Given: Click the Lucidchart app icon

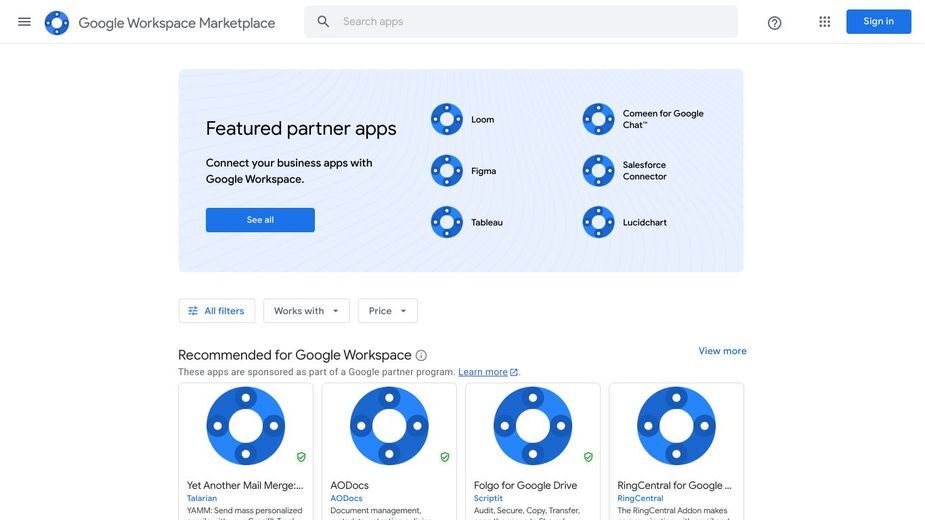Looking at the screenshot, I should point(598,222).
